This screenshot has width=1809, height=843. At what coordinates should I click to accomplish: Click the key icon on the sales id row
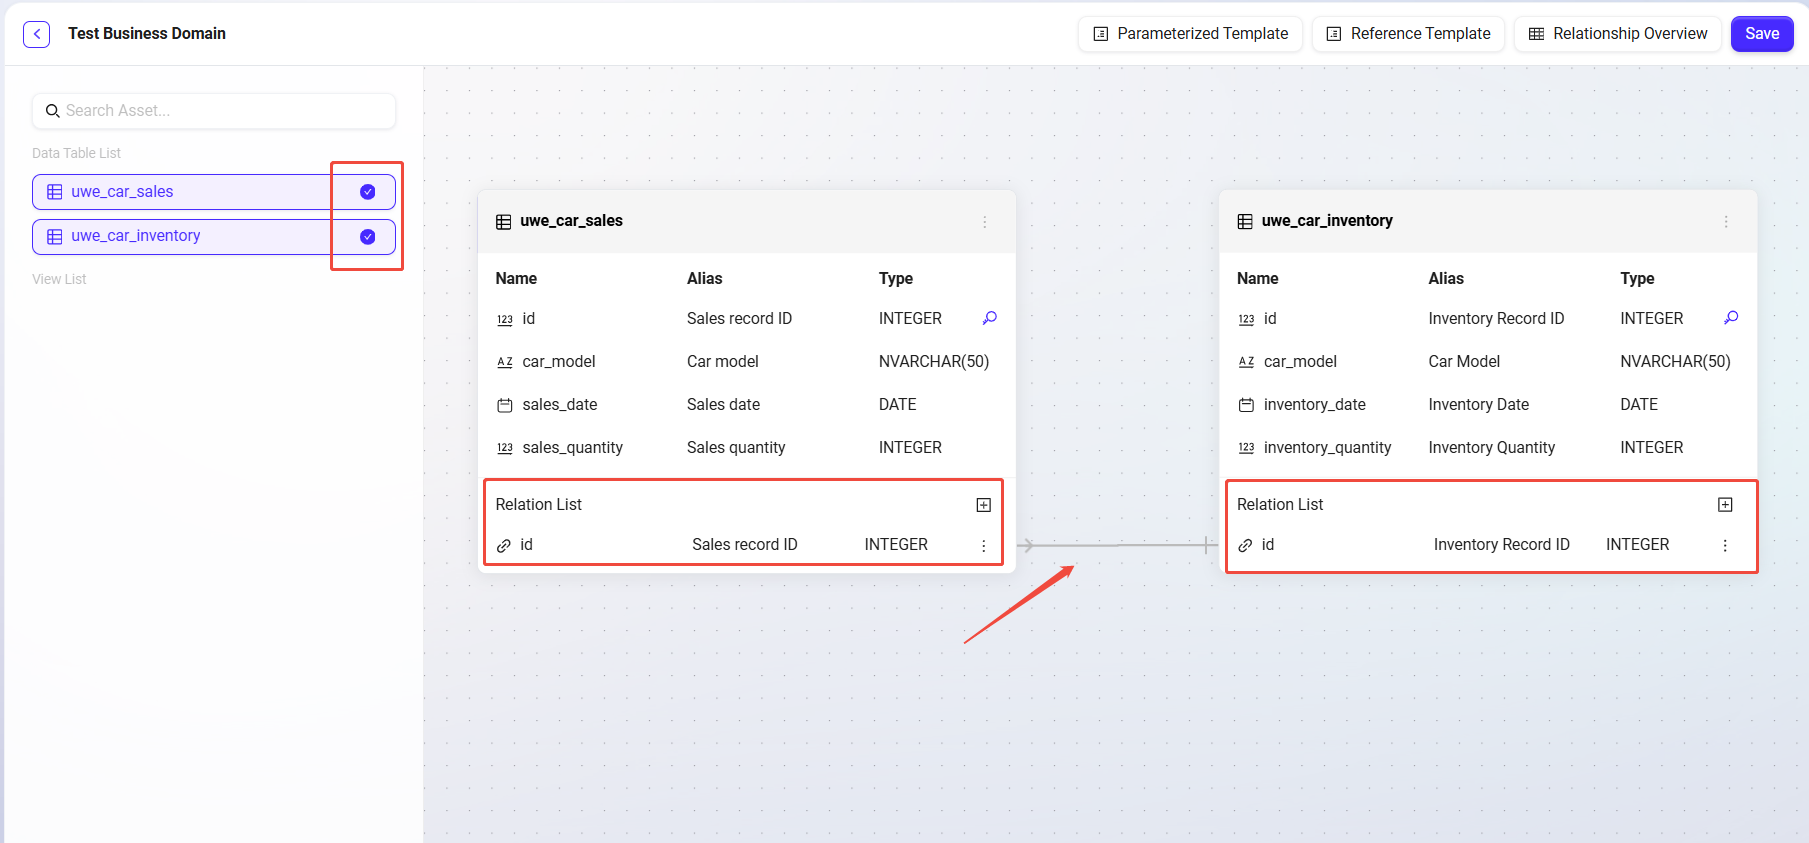pyautogui.click(x=989, y=318)
